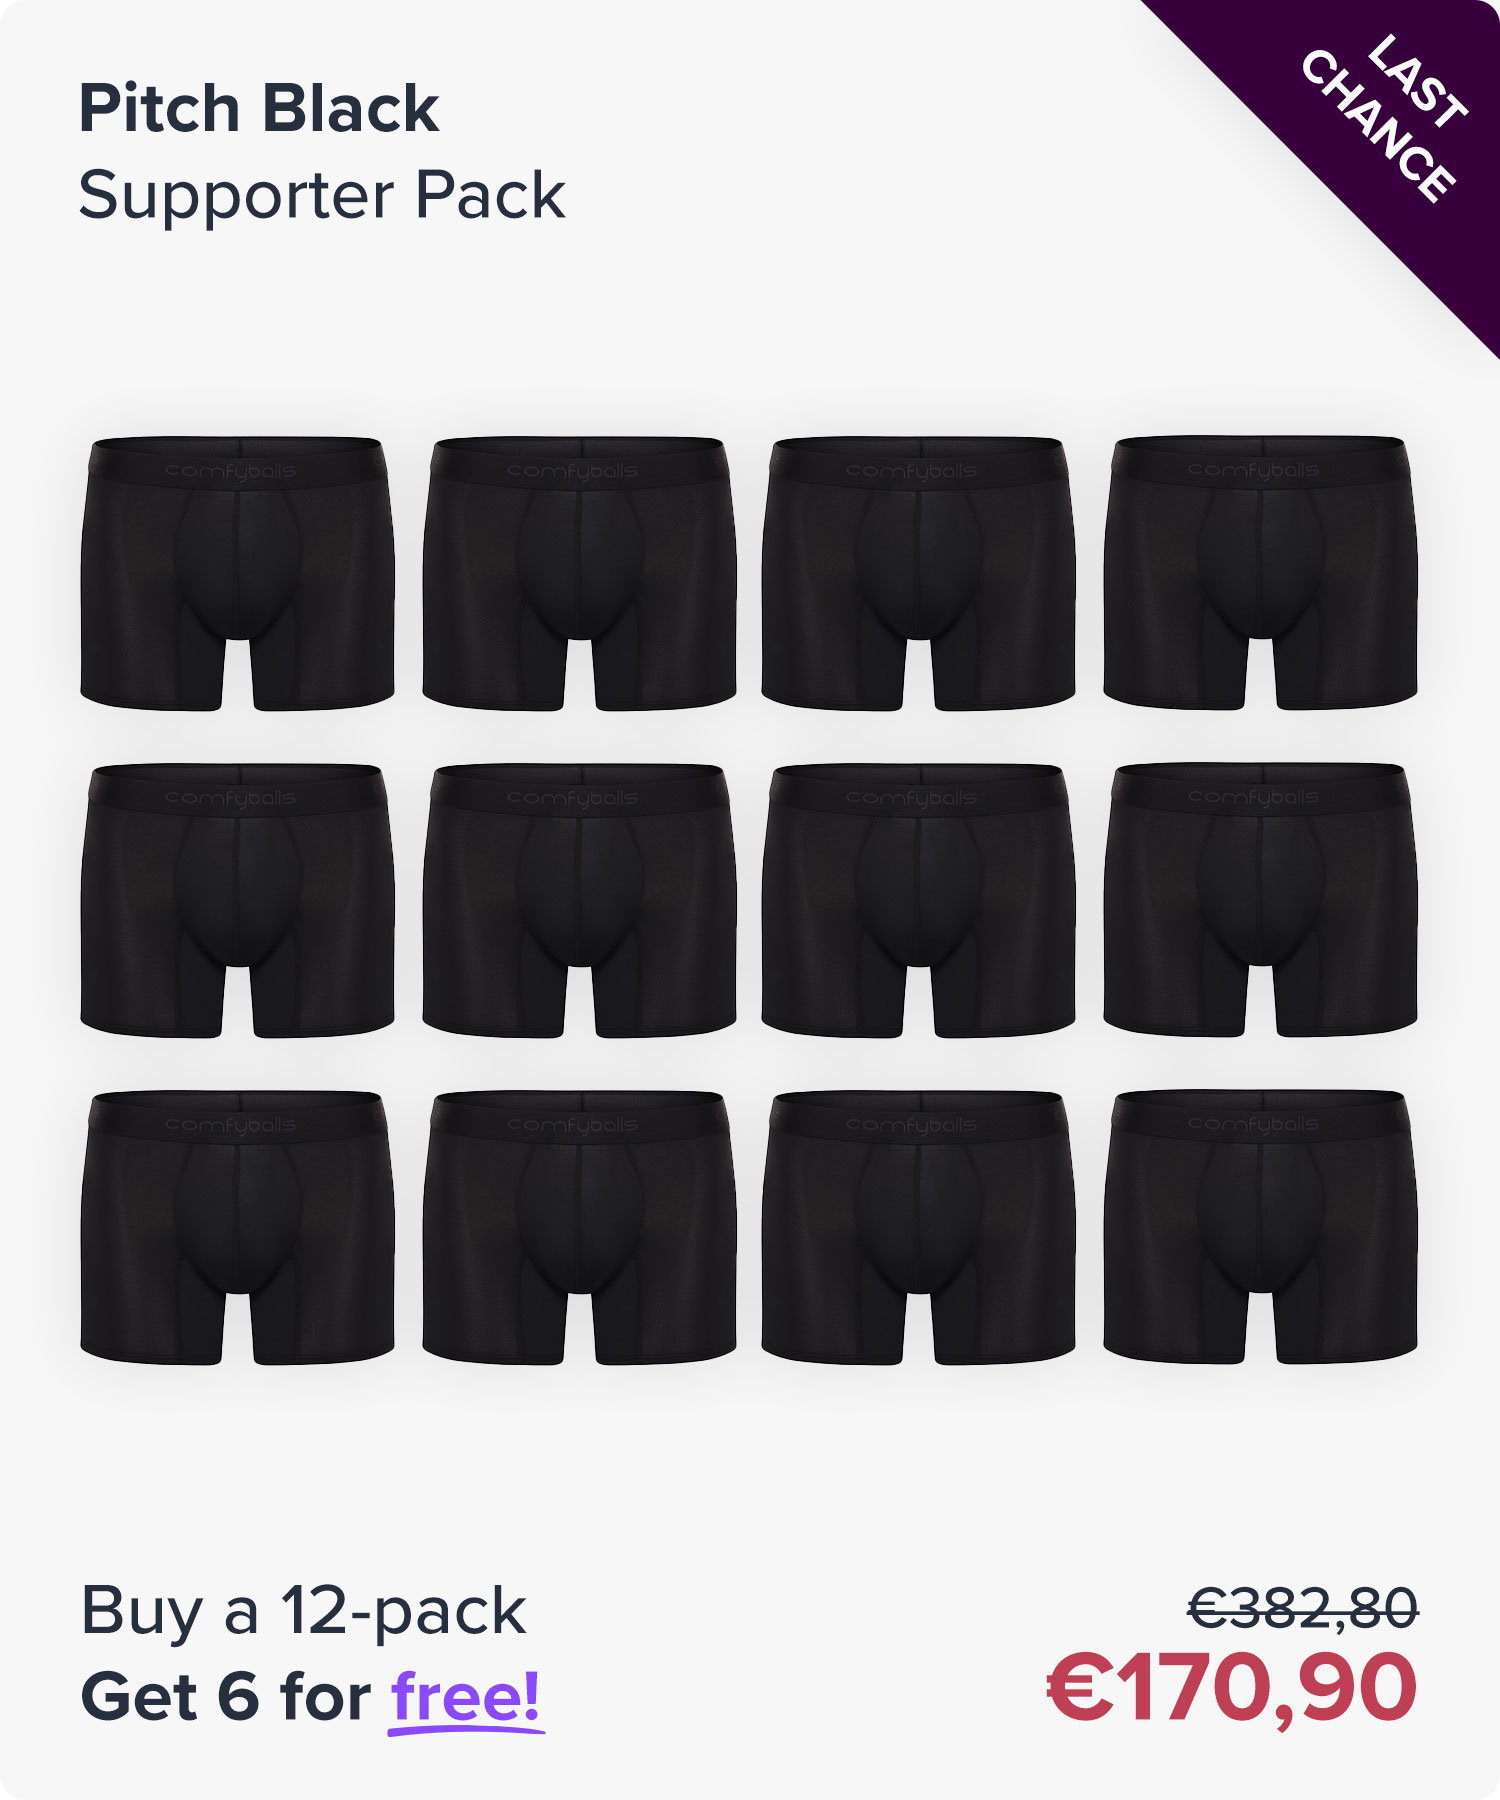Choose the third boxer in the bottom row
Viewport: 1500px width, 1800px height.
coord(918,1228)
